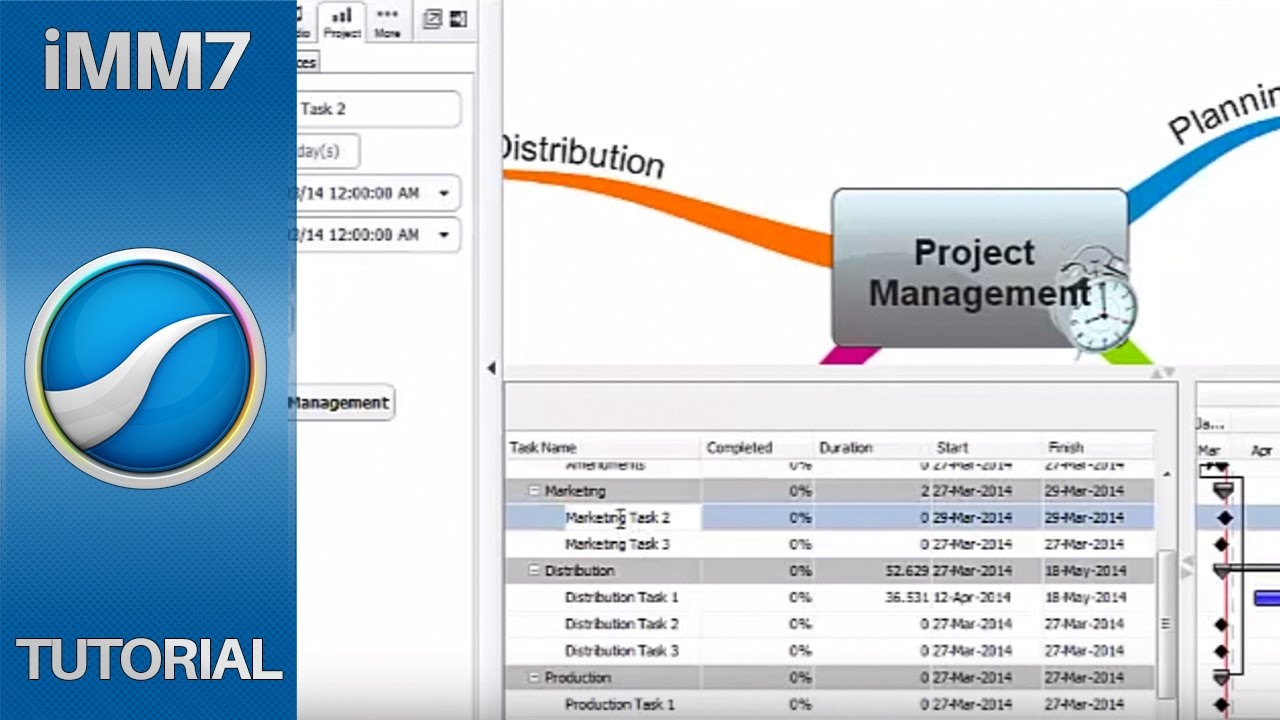Click the dock panel icon beside pop-out
This screenshot has width=1280, height=720.
[x=459, y=19]
